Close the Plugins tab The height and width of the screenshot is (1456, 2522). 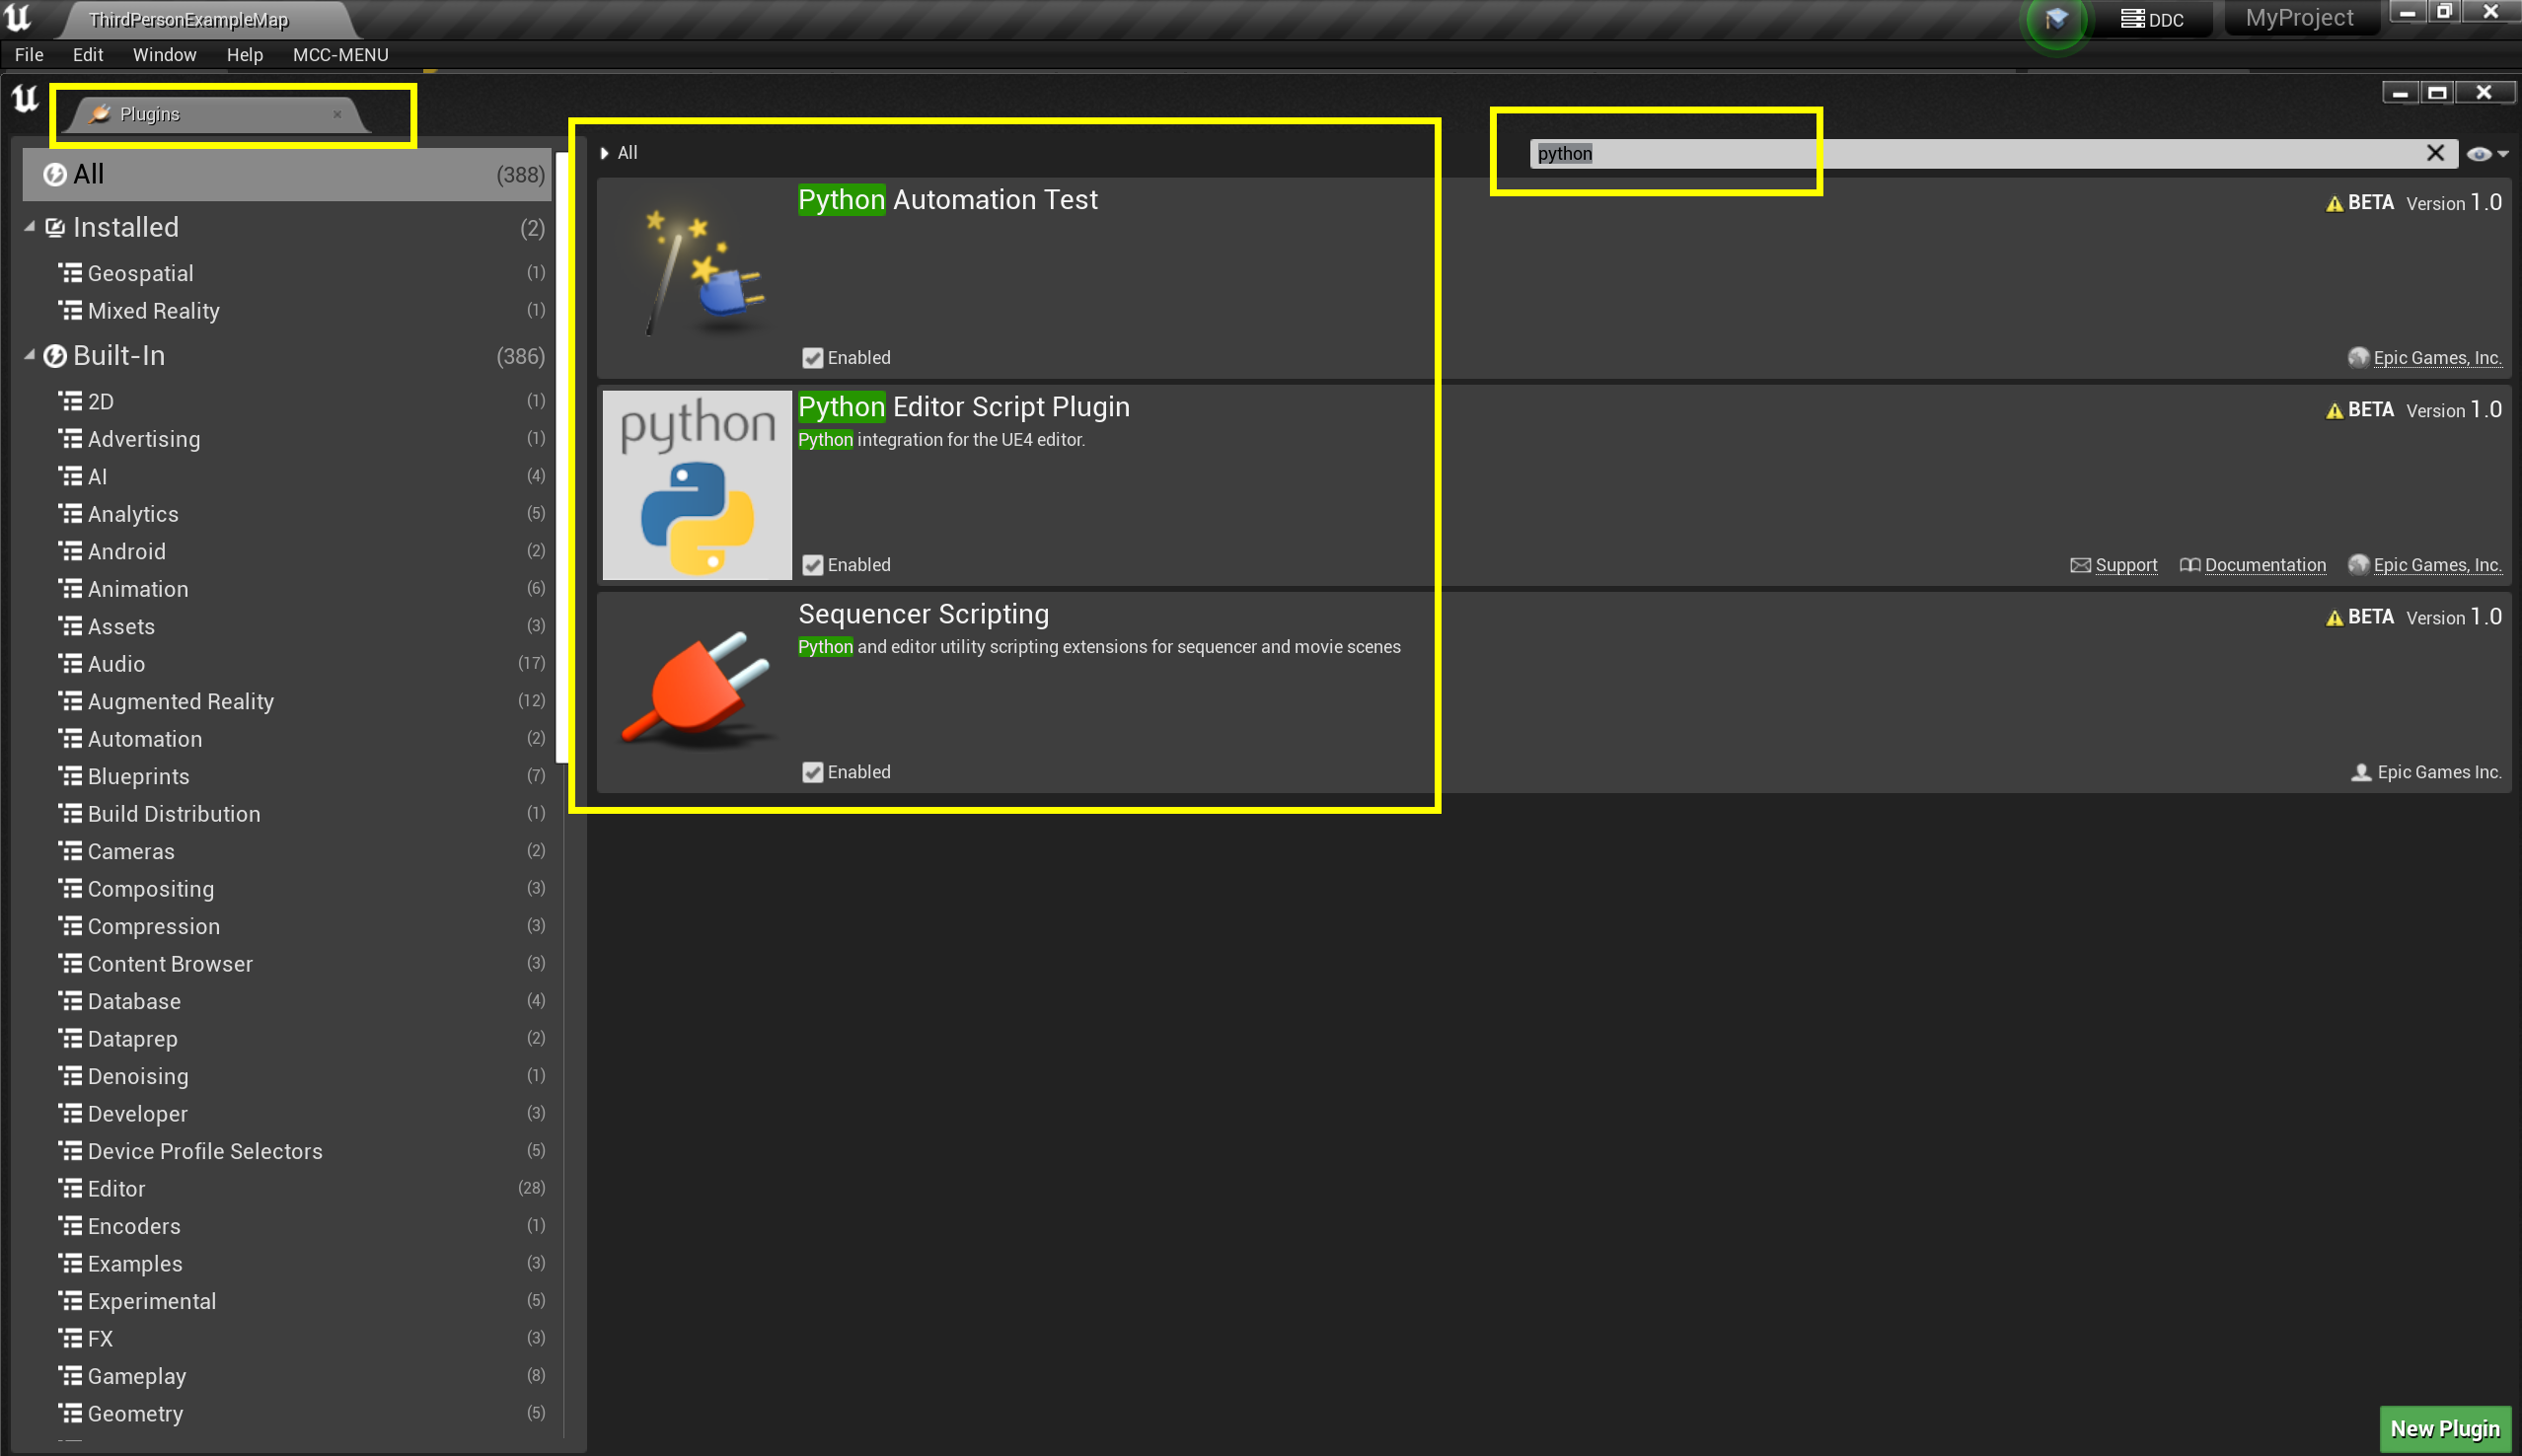tap(337, 114)
